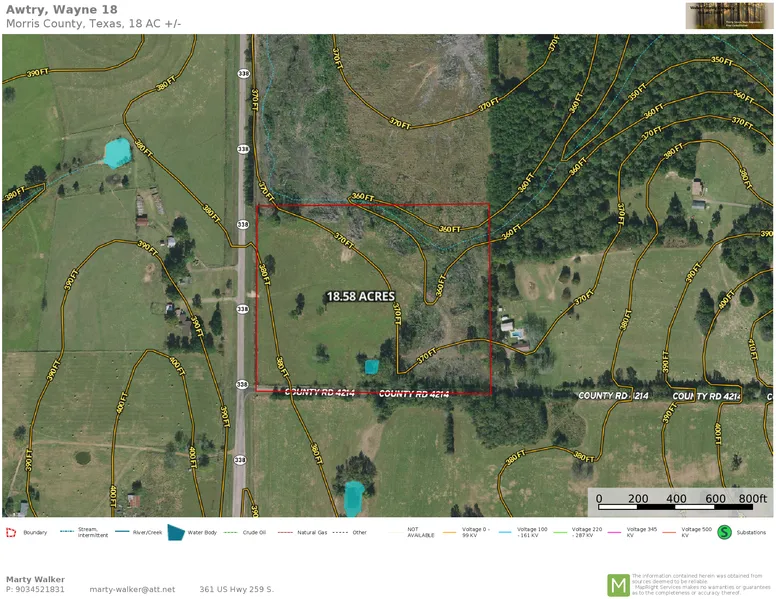Click the MapRight M logo
Viewport: 776px width, 599px height.
(619, 585)
